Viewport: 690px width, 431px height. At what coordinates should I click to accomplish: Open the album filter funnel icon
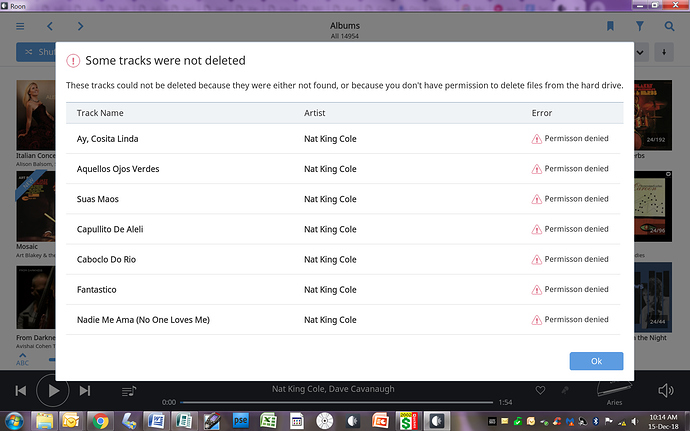pos(640,26)
